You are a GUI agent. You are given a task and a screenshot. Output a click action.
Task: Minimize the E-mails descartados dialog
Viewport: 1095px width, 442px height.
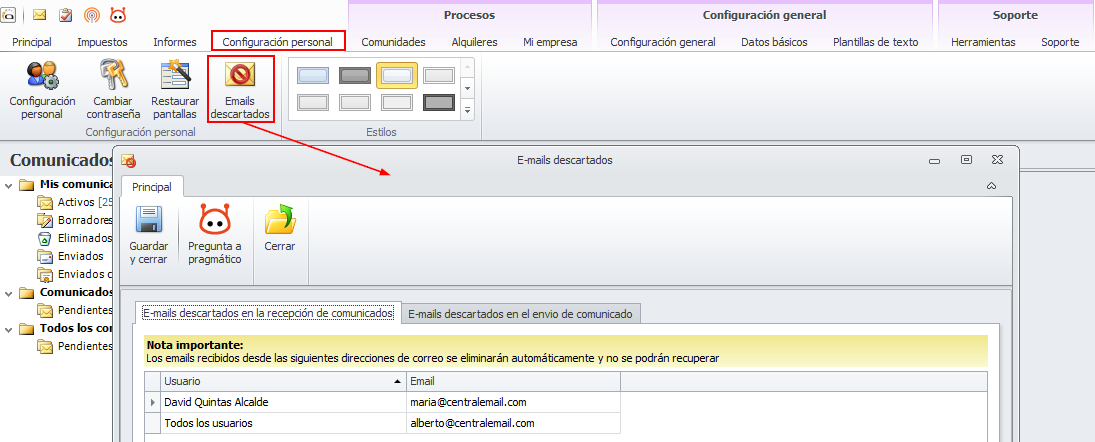pyautogui.click(x=934, y=161)
